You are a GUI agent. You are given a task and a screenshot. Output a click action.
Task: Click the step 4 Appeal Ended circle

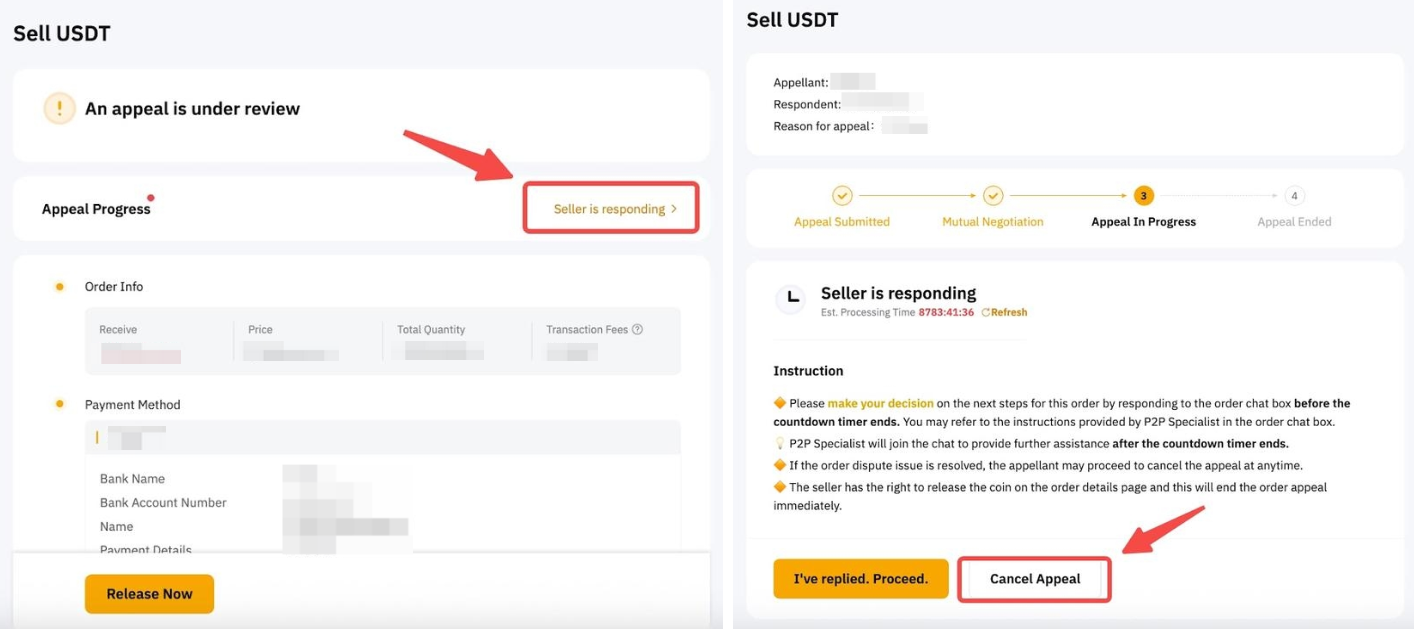tap(1294, 196)
